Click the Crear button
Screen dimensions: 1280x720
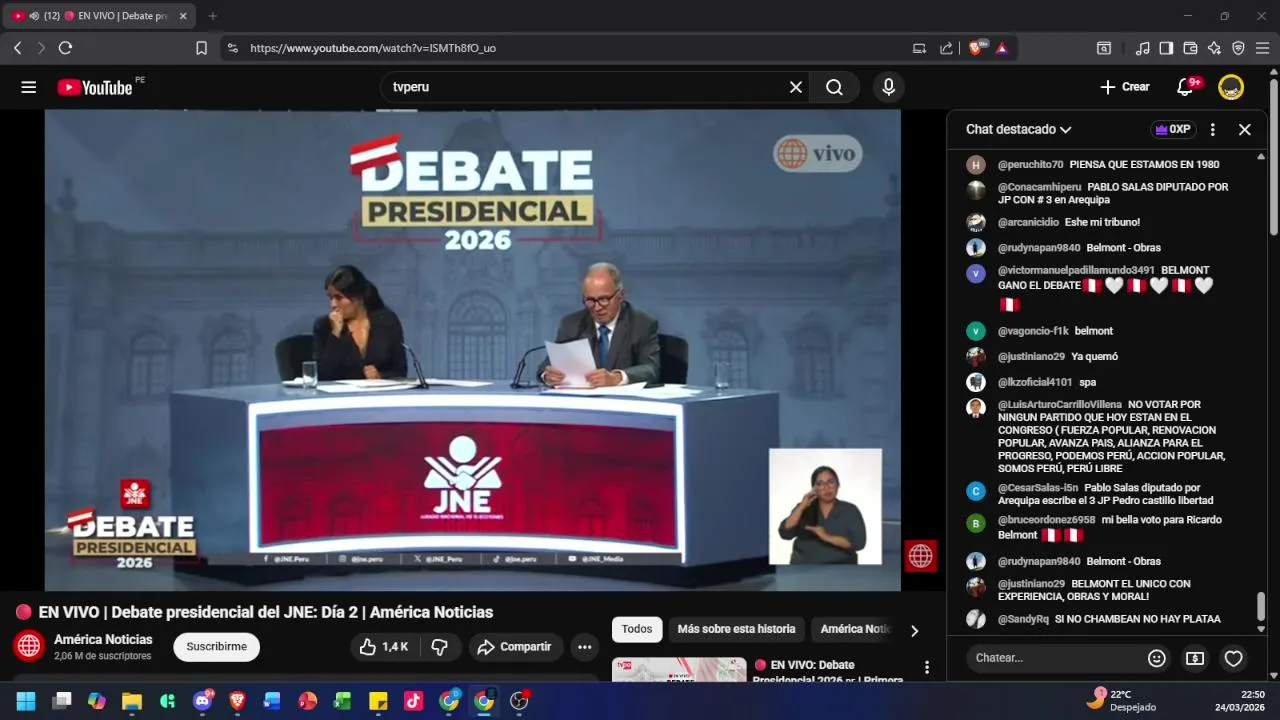click(1125, 87)
